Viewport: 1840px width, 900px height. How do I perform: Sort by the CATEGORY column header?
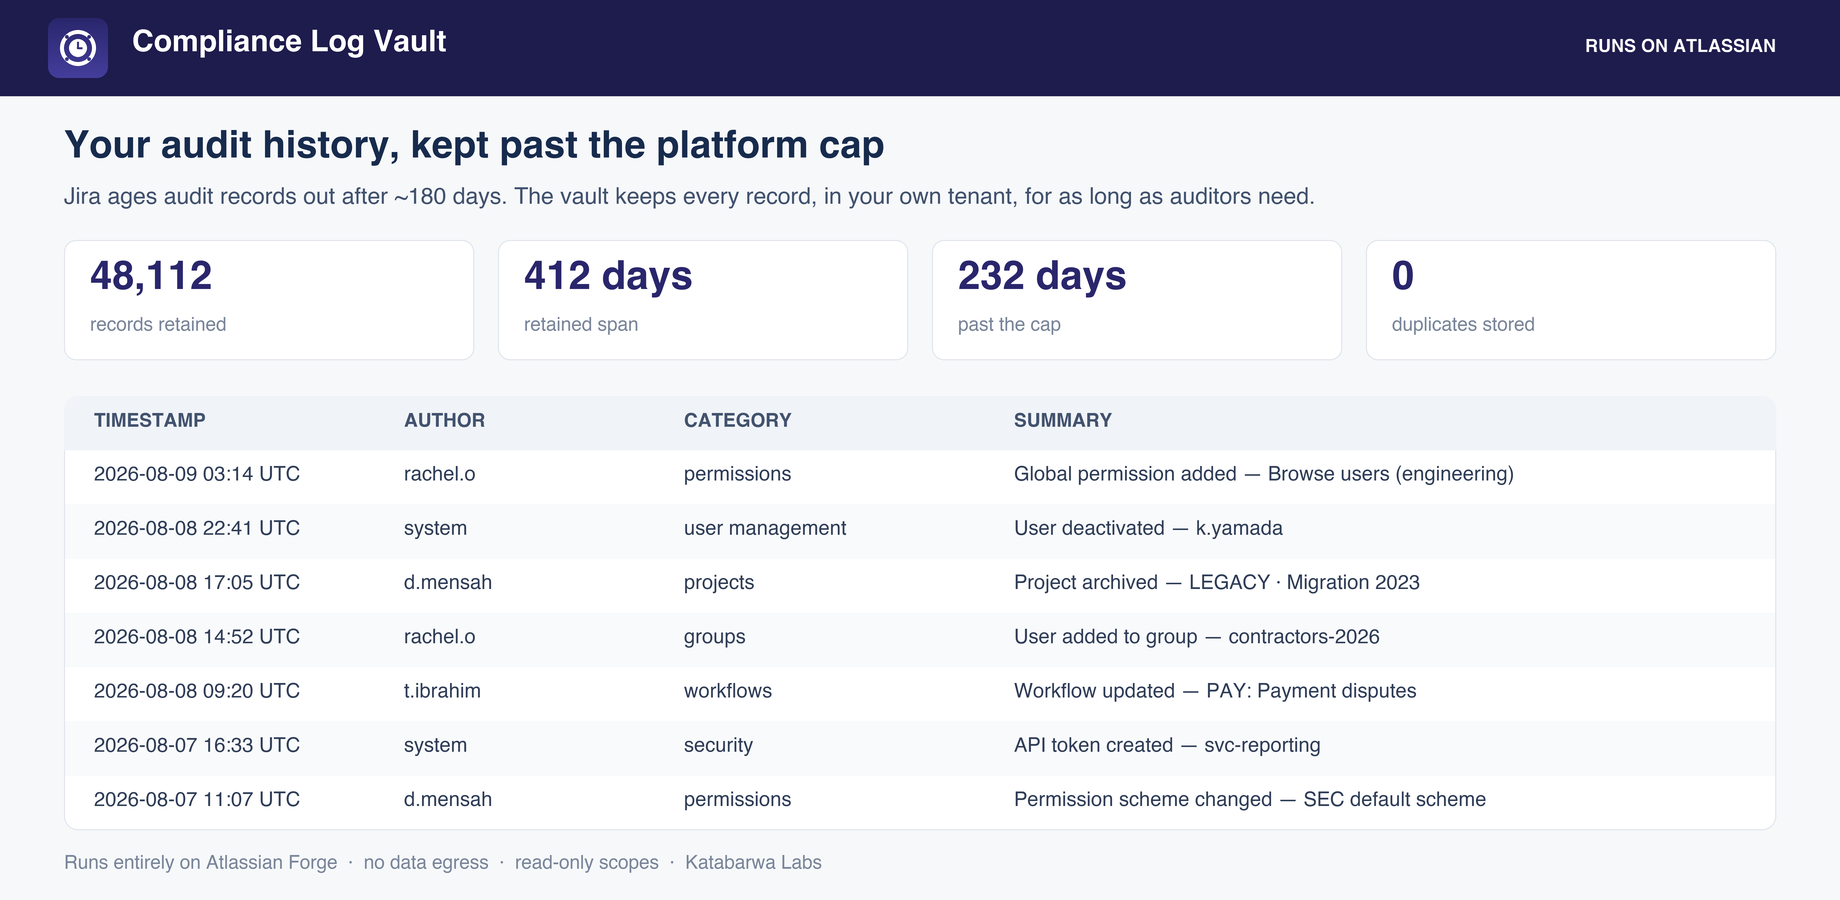[x=737, y=421]
